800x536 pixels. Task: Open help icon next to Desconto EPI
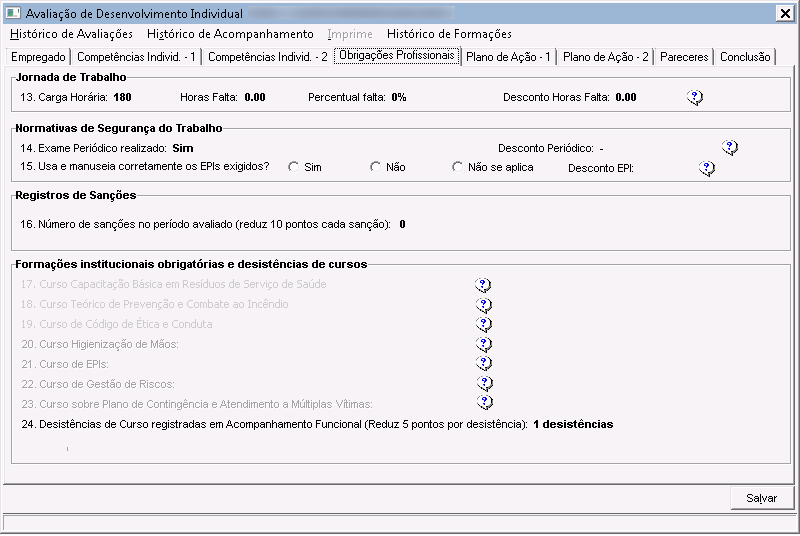point(707,168)
